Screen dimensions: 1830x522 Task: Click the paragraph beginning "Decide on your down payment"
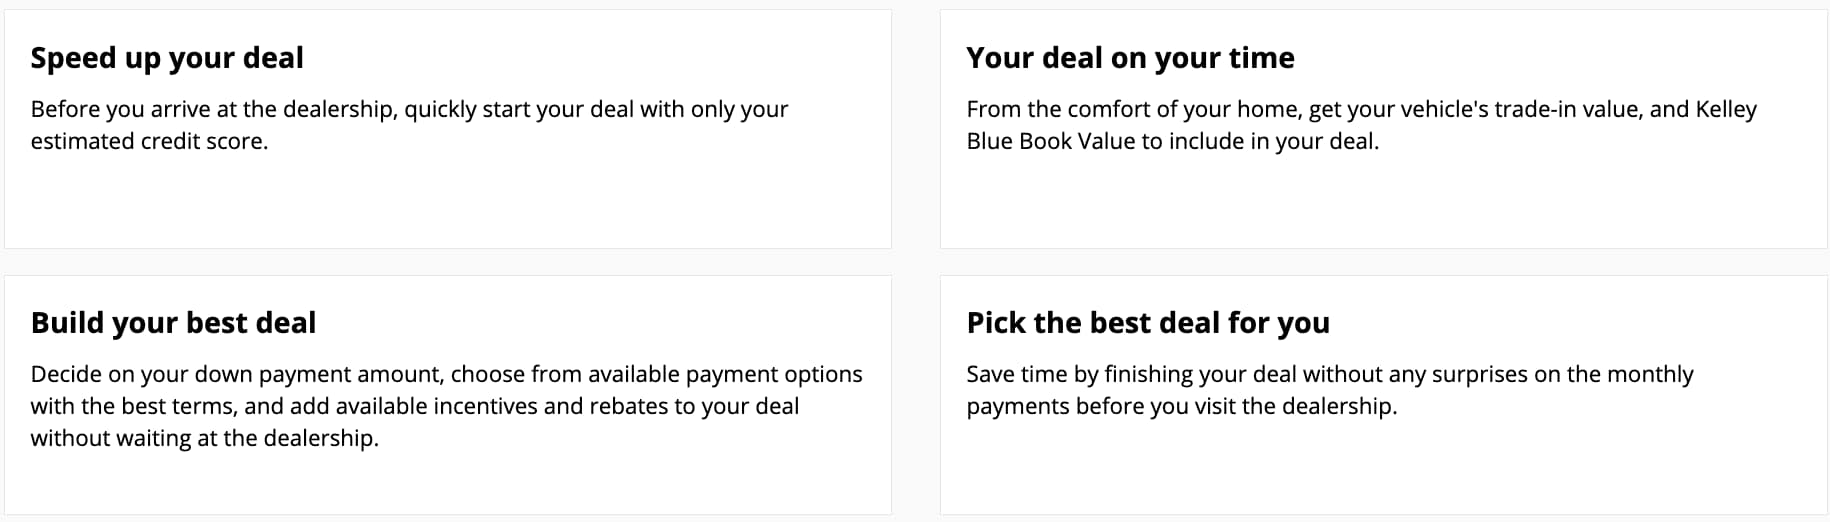point(446,406)
